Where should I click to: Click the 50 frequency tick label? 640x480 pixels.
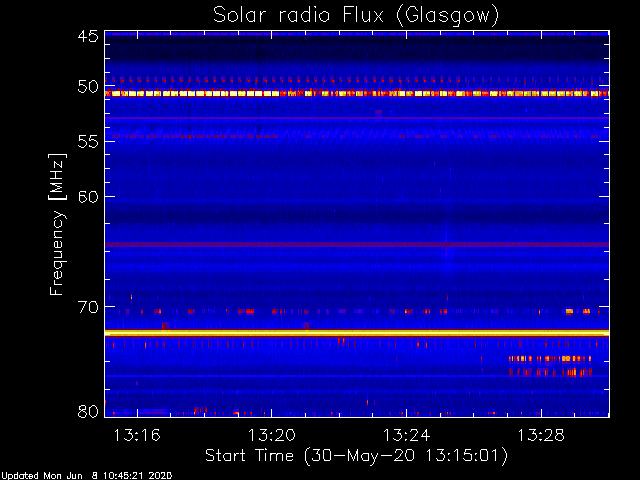point(88,87)
